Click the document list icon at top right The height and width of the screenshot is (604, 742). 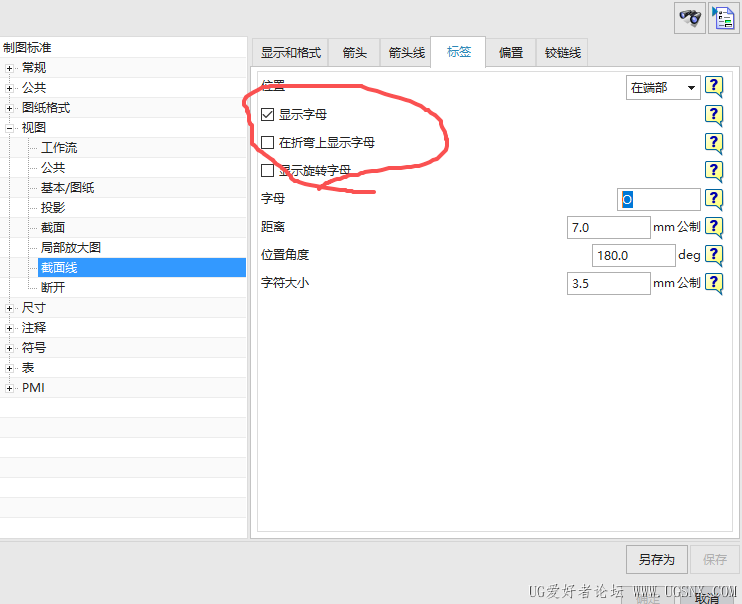(724, 18)
